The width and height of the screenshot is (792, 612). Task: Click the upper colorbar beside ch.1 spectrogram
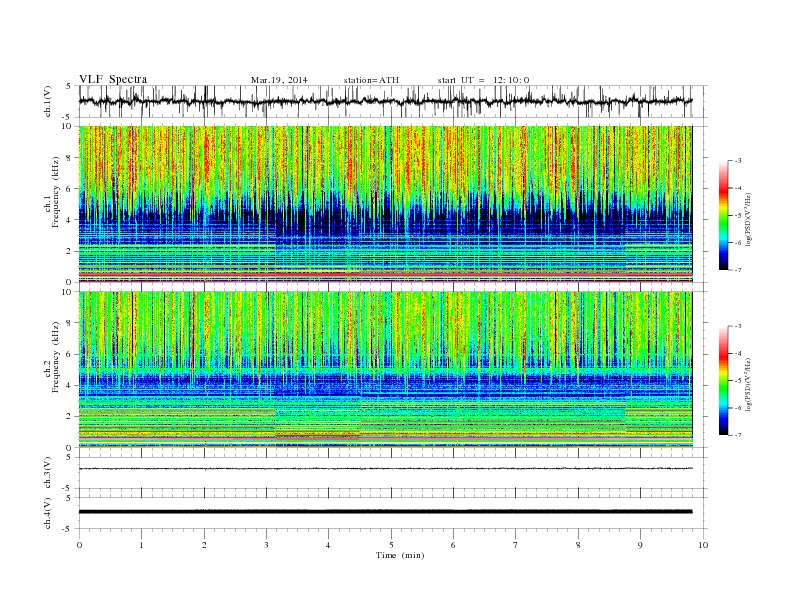click(723, 215)
